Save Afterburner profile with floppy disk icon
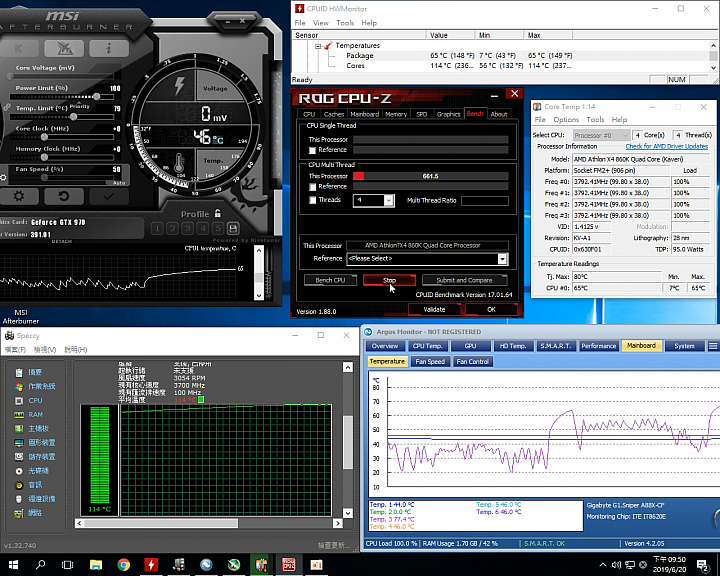This screenshot has width=720, height=576. click(x=233, y=228)
